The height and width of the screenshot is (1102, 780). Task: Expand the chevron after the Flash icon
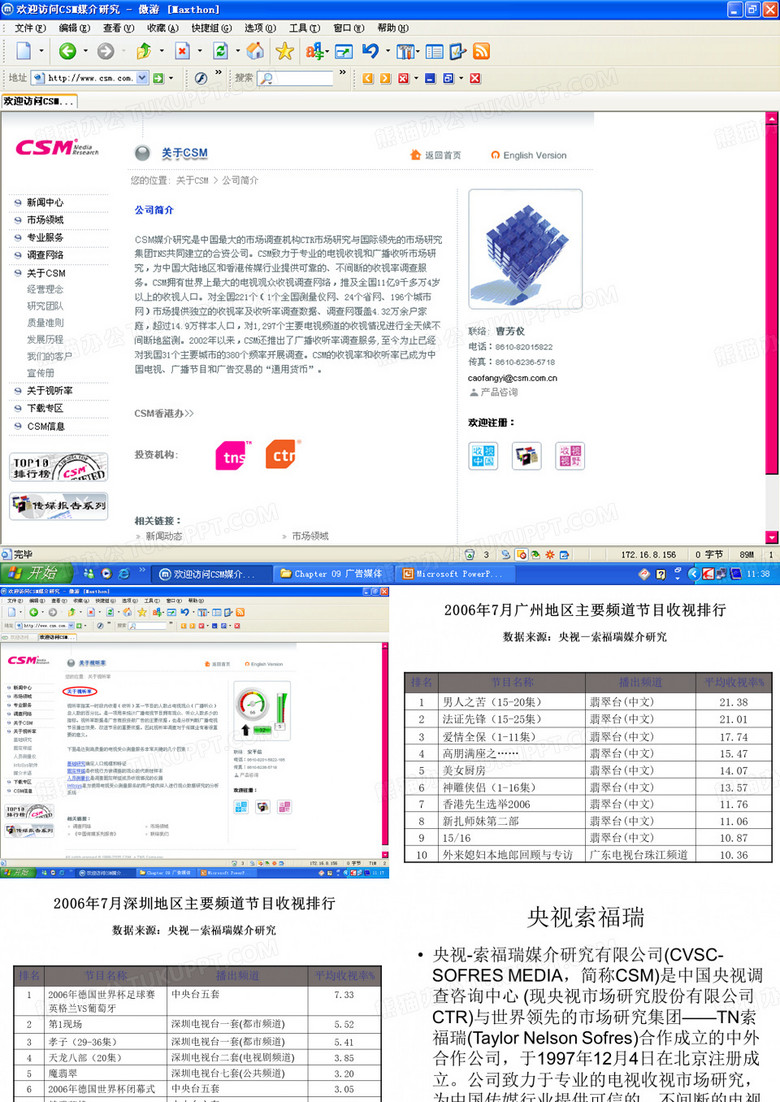pos(219,72)
